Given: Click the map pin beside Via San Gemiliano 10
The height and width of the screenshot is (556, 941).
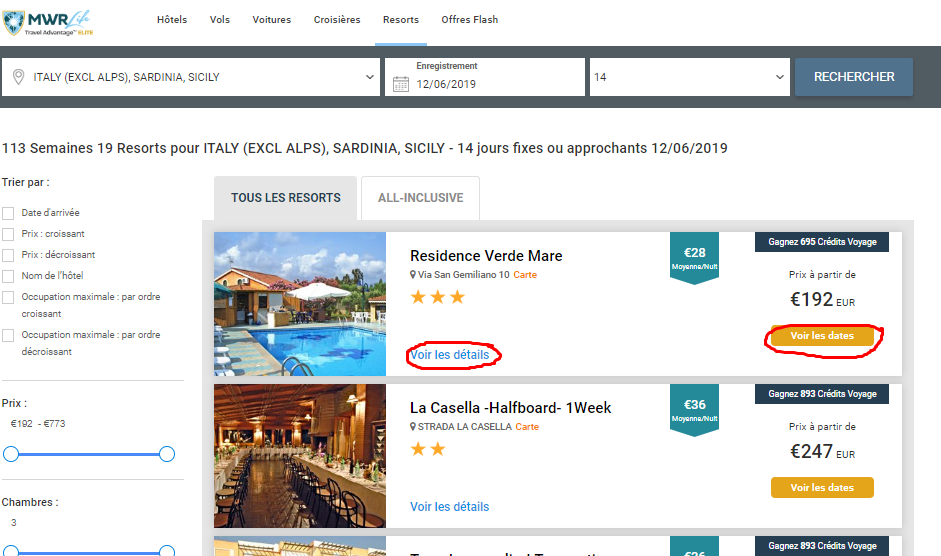Looking at the screenshot, I should (413, 274).
